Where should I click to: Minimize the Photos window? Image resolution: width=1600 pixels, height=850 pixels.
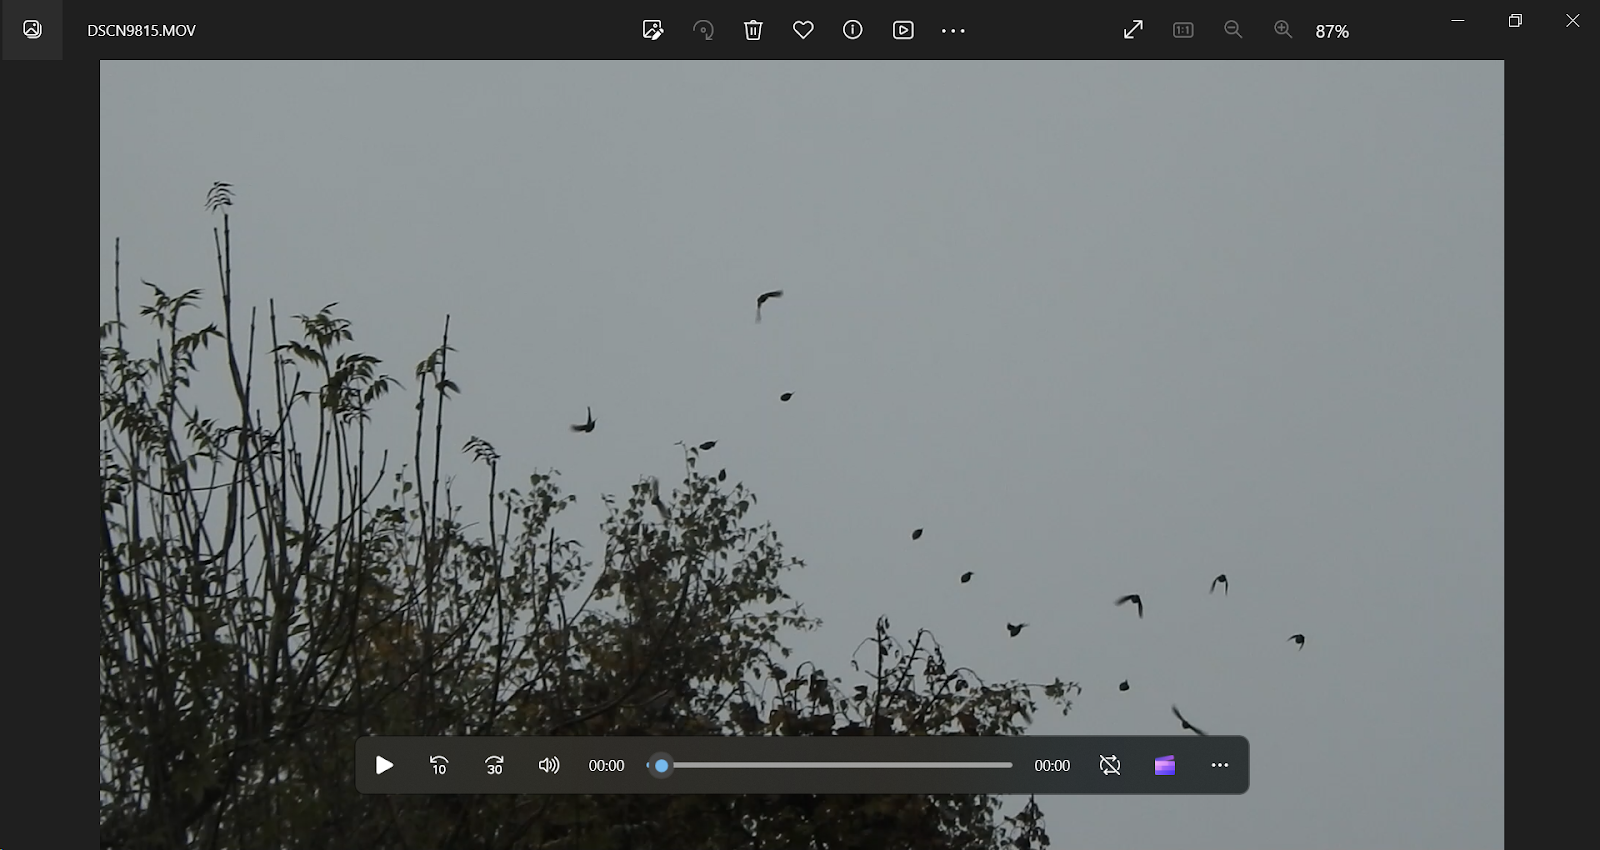1458,20
